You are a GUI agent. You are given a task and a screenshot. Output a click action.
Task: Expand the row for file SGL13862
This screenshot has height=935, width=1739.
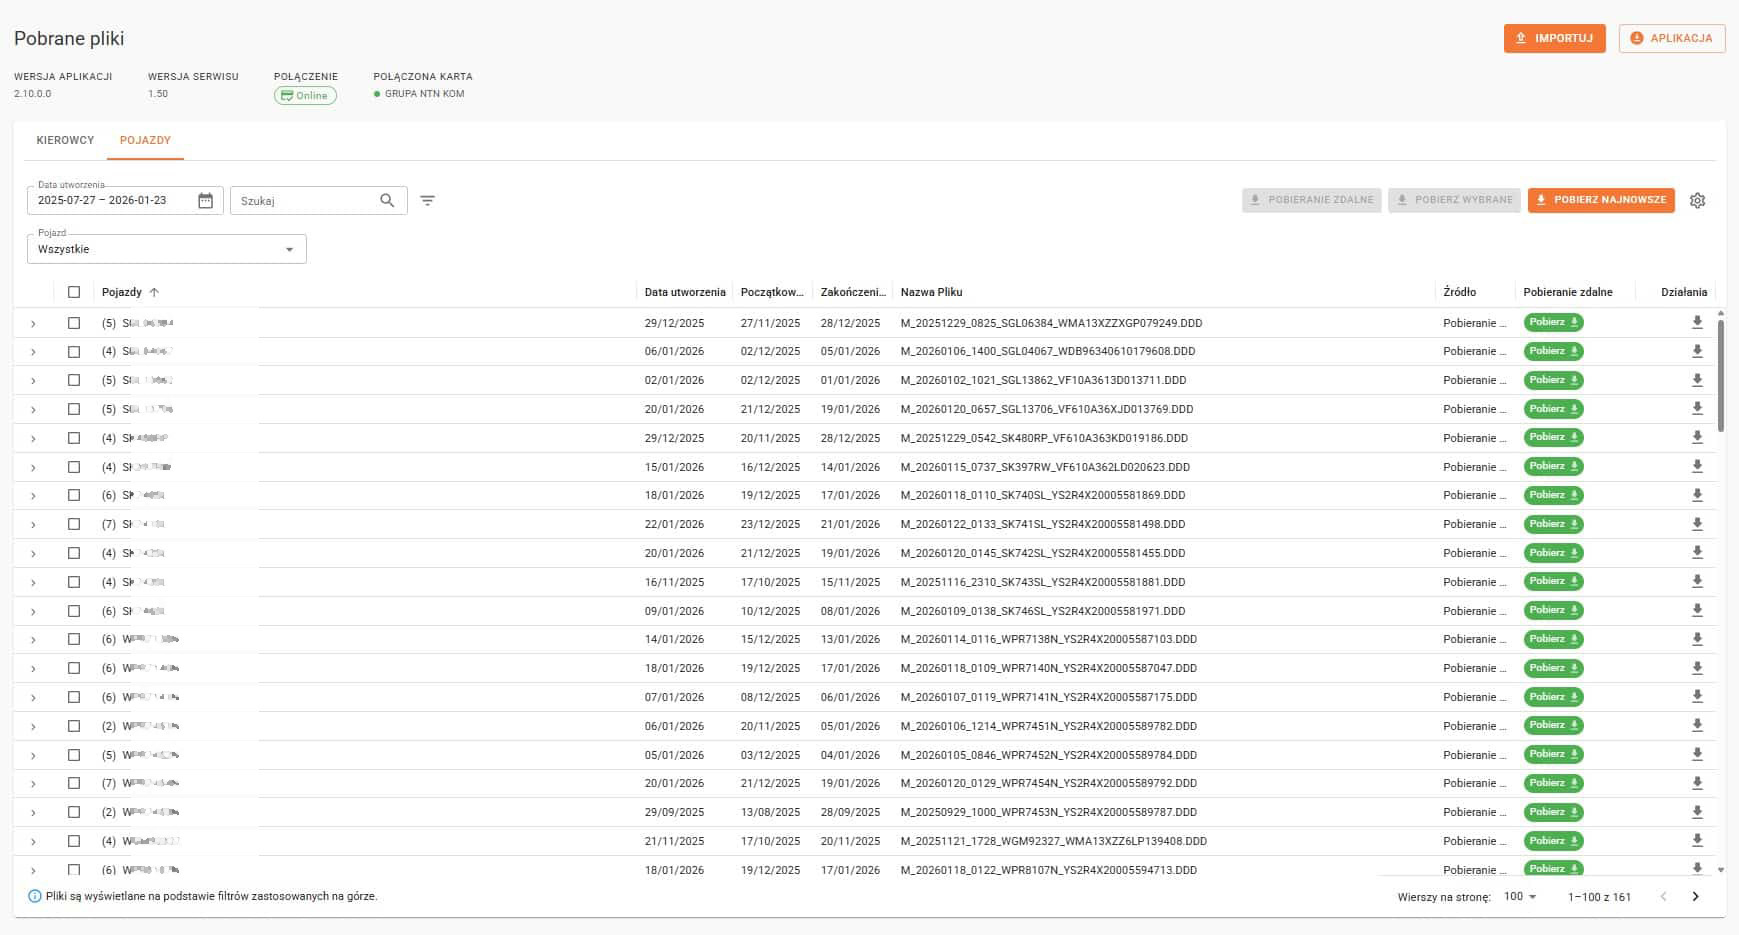[x=33, y=381]
